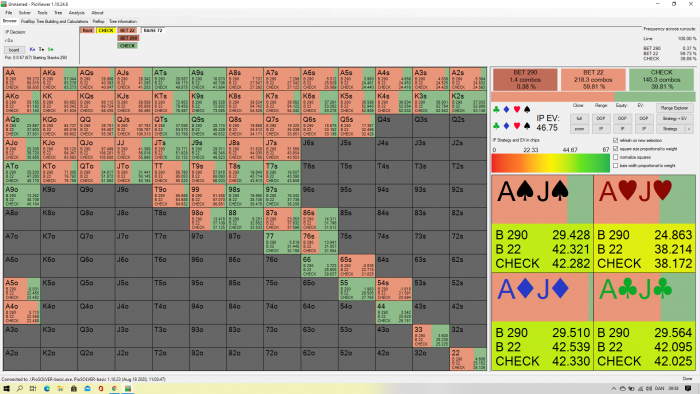Enable the normalize squares checkbox

(x=616, y=157)
